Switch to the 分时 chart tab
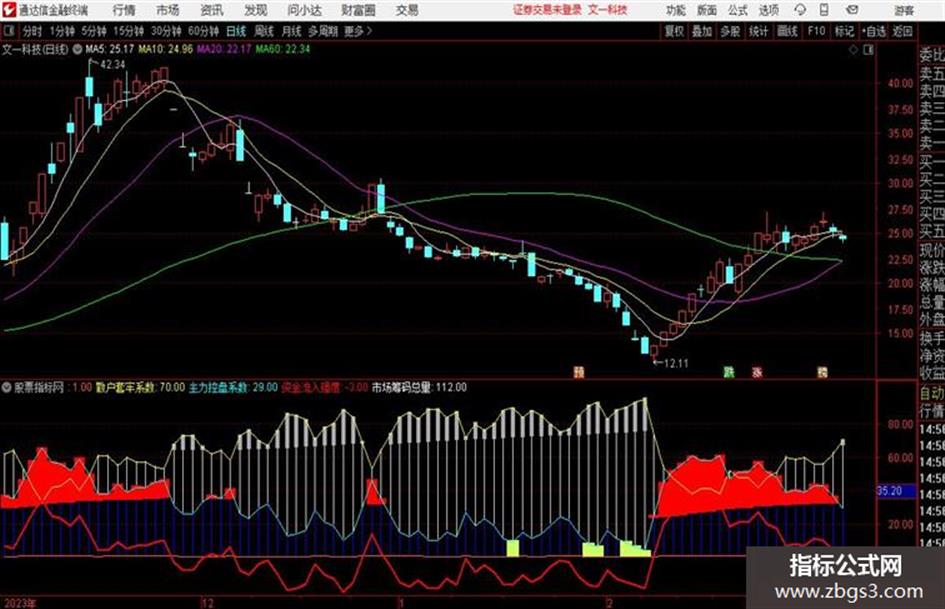This screenshot has height=609, width=945. tap(33, 31)
